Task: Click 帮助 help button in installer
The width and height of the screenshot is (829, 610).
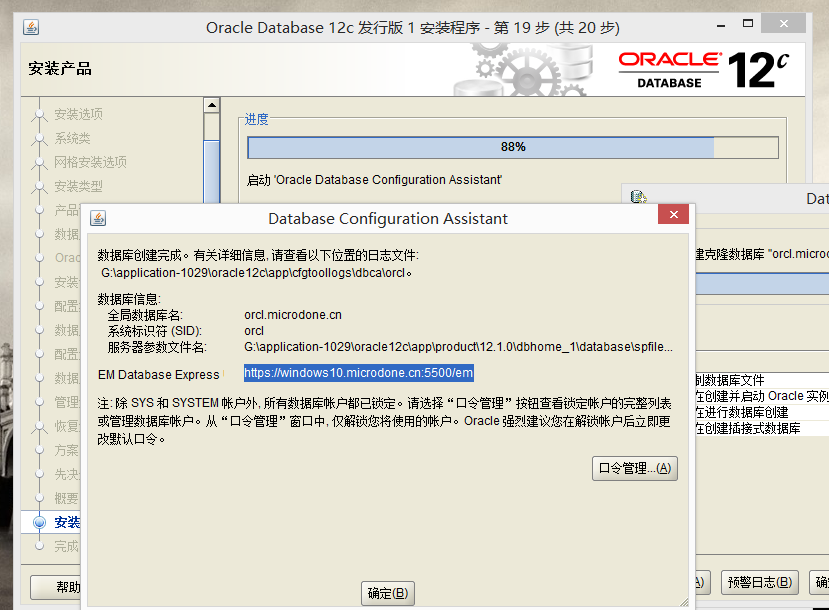Action: tap(56, 587)
